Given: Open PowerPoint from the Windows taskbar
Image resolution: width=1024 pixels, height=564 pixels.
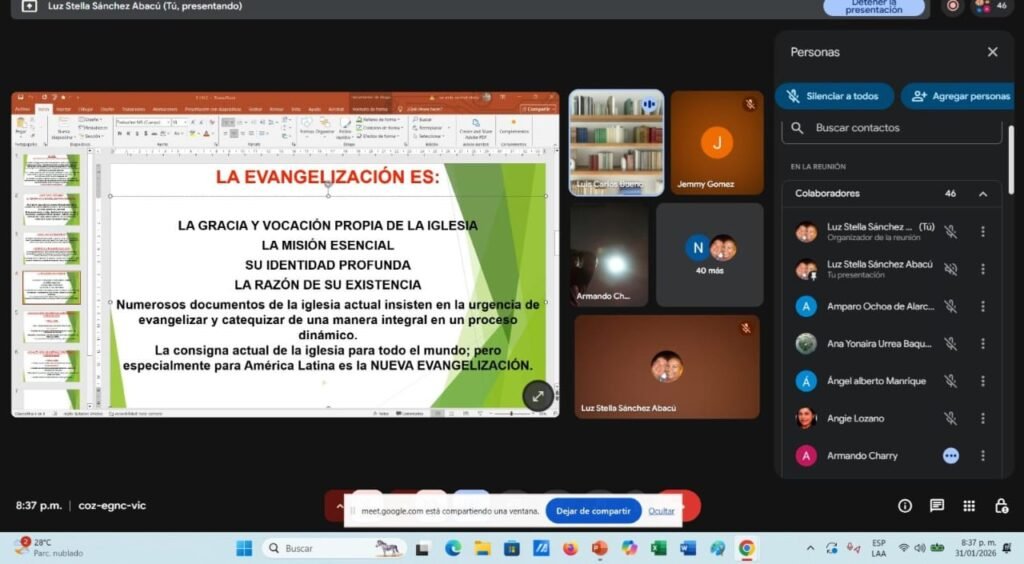Looking at the screenshot, I should [599, 548].
